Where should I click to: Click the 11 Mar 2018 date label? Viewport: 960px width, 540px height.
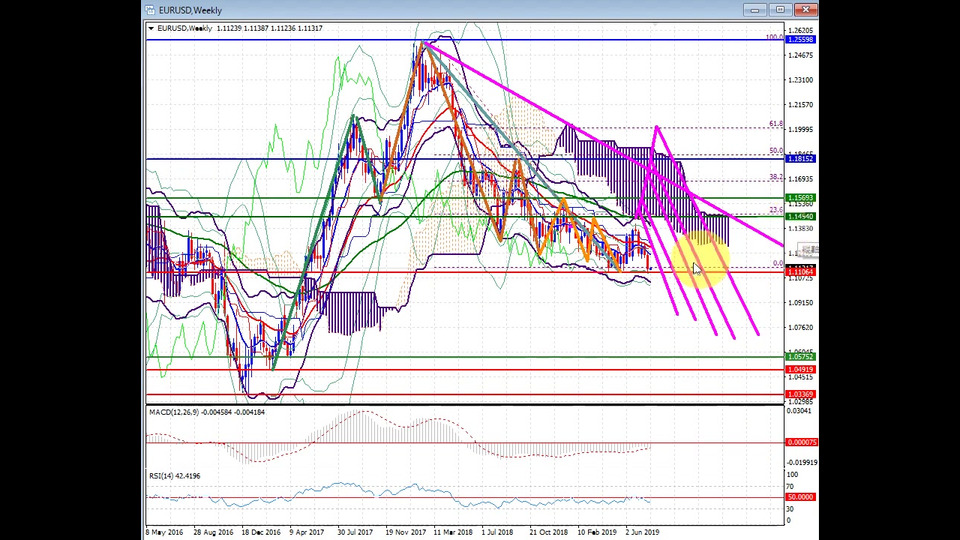452,533
